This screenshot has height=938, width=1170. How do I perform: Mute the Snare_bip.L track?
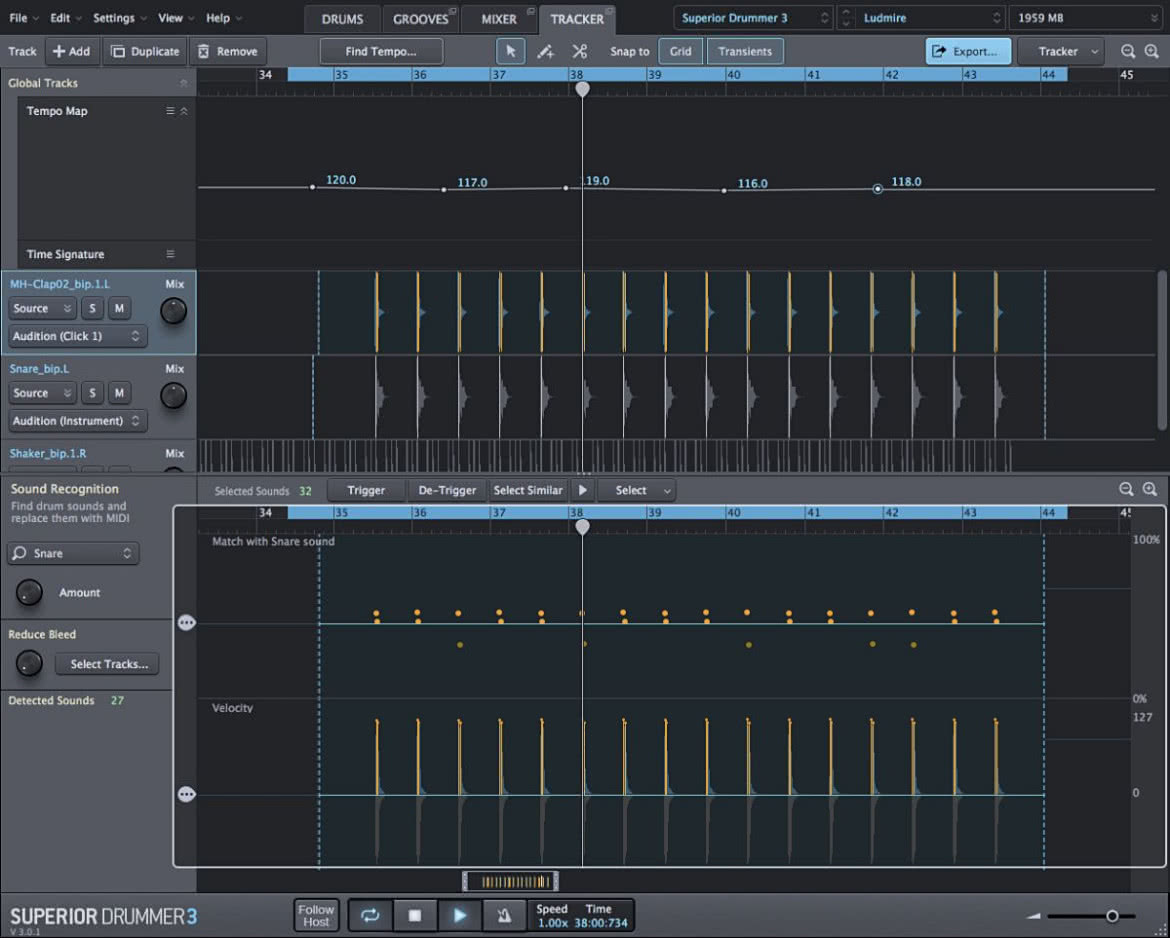(x=119, y=393)
